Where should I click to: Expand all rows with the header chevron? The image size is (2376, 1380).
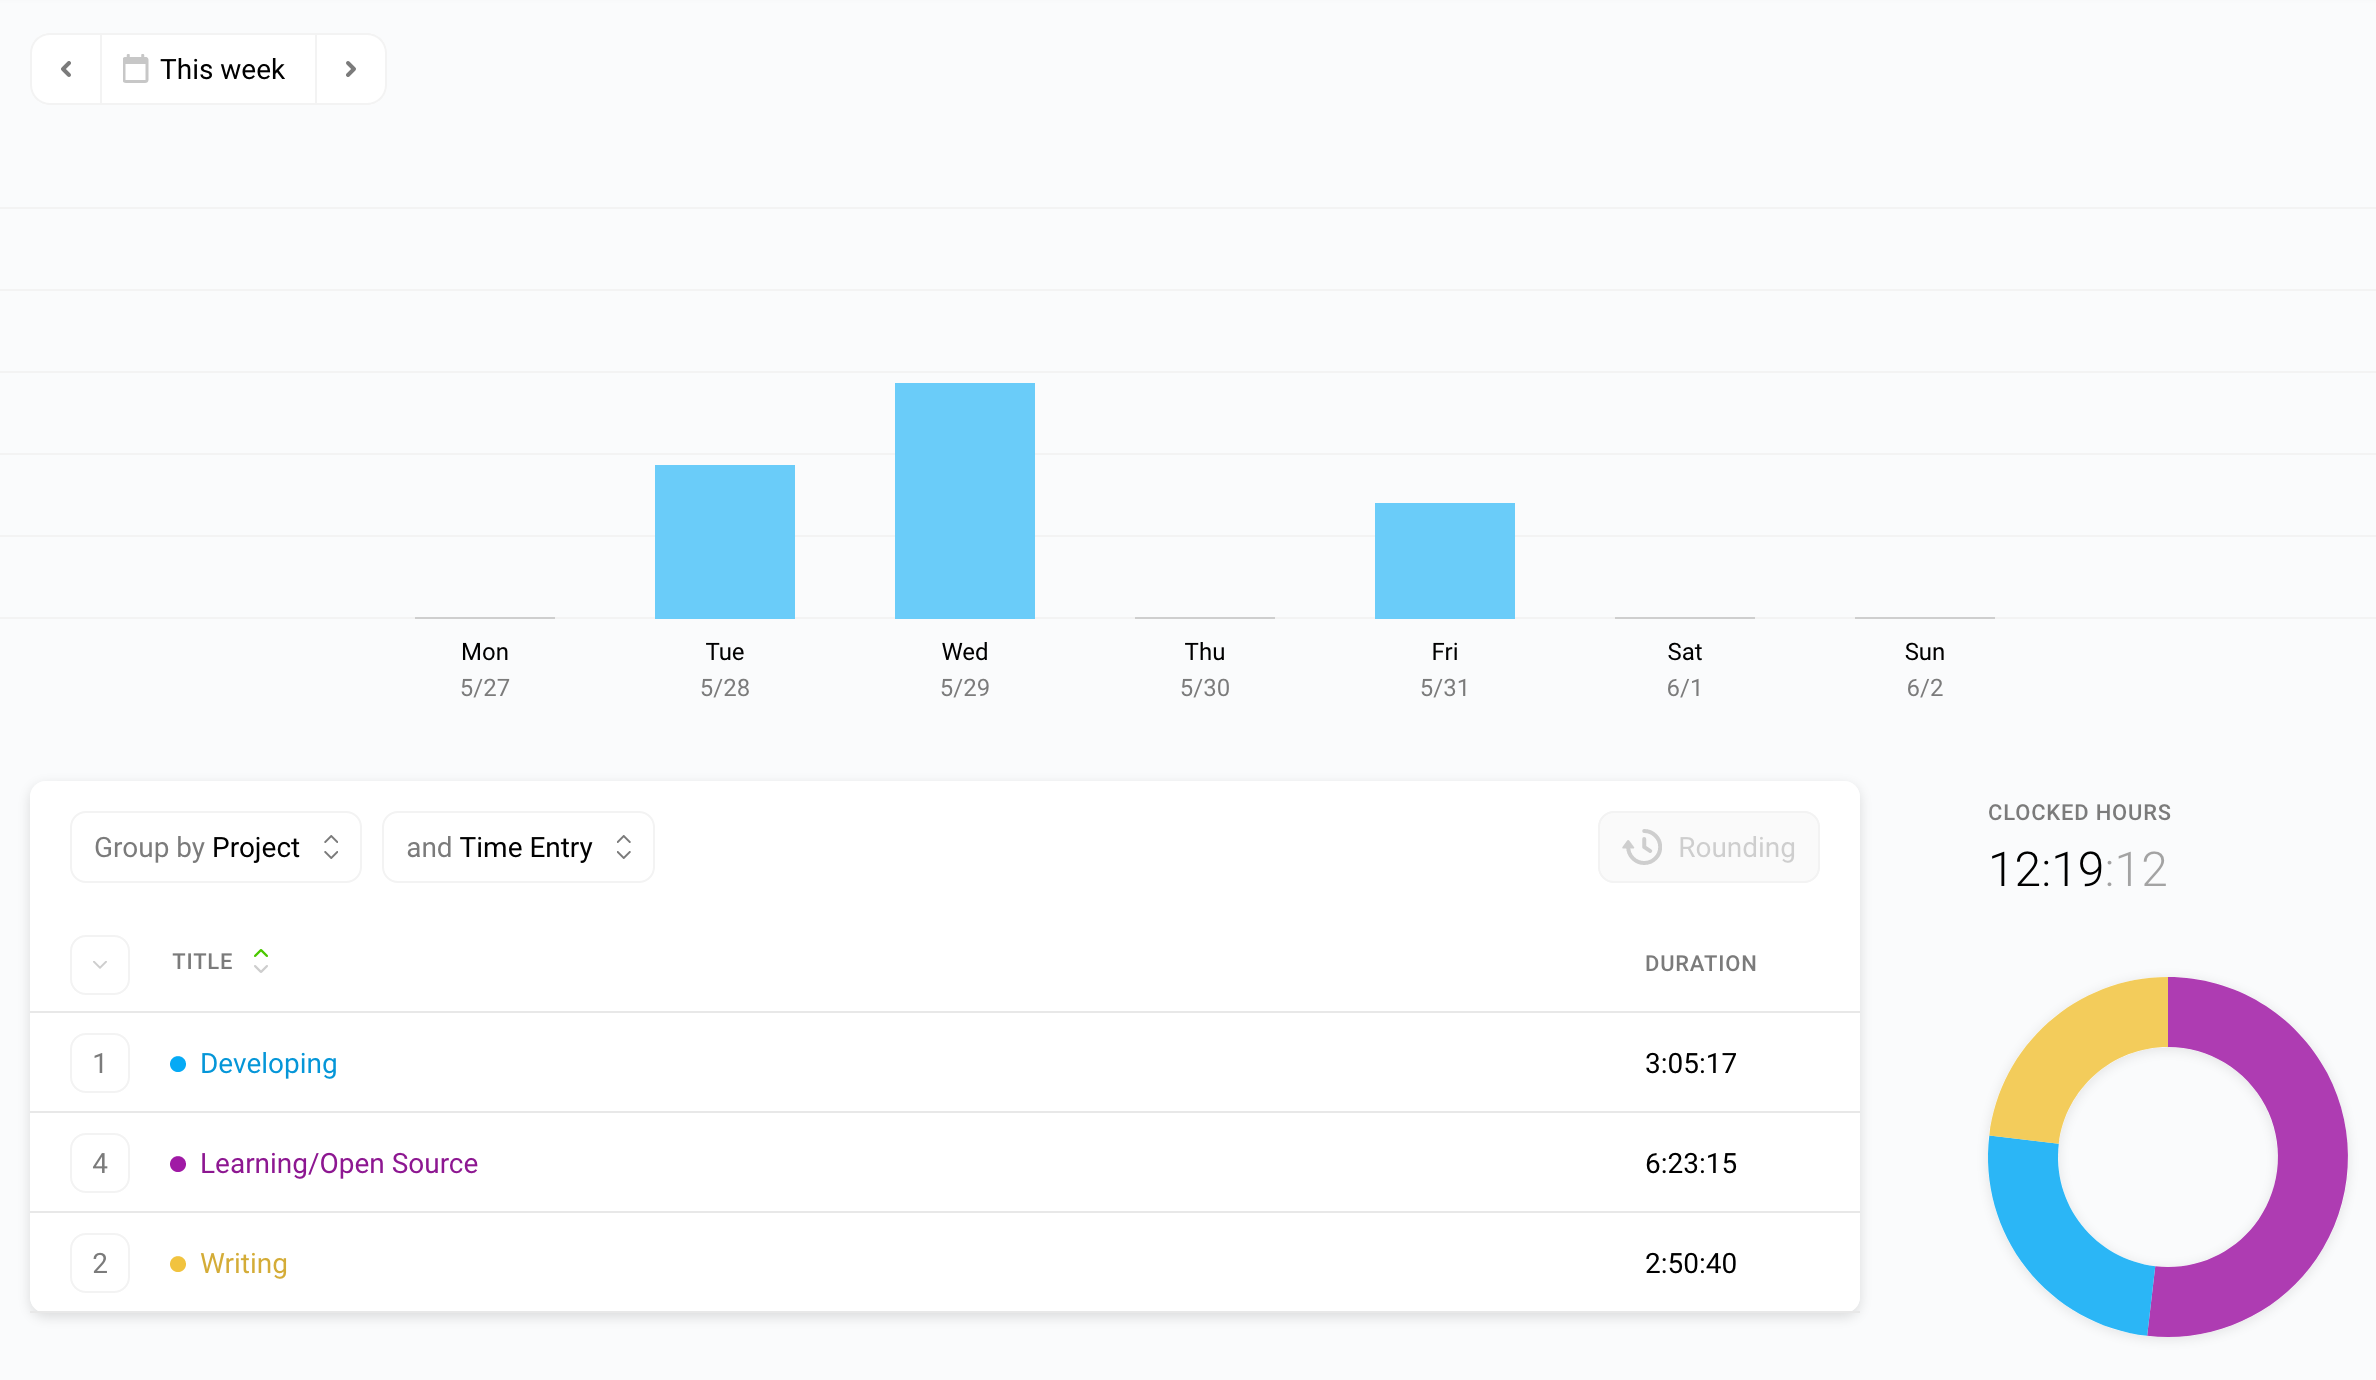(x=100, y=965)
